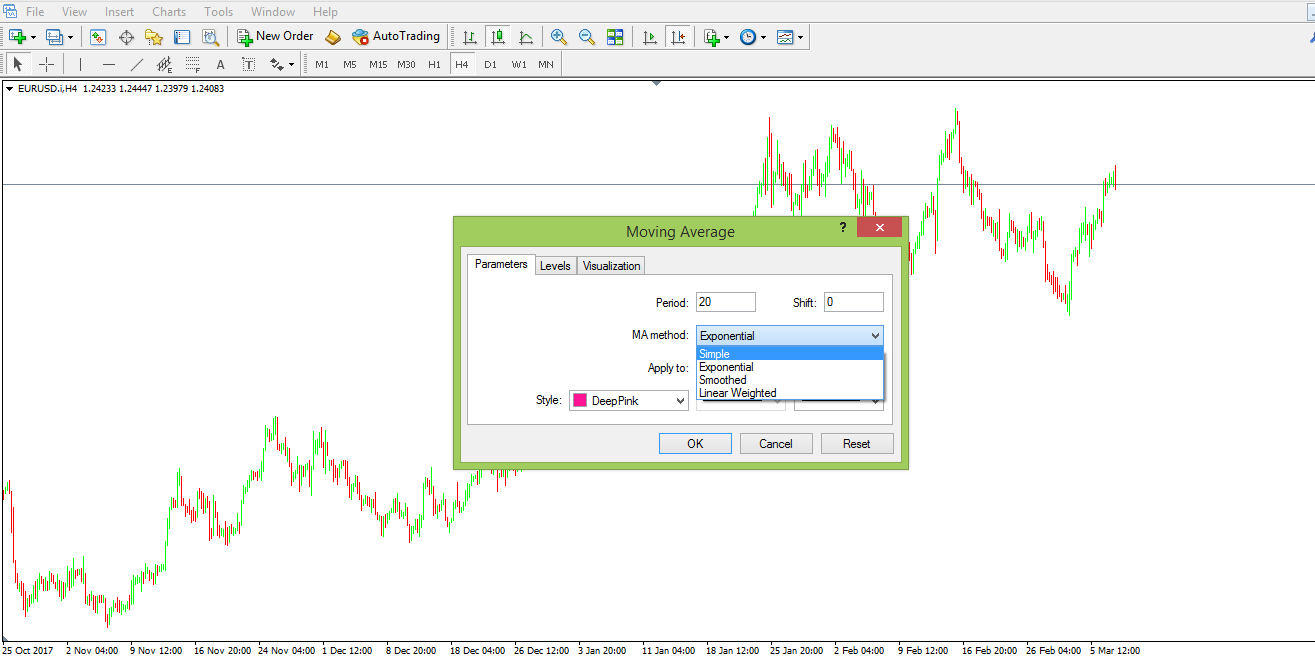Image resolution: width=1315 pixels, height=657 pixels.
Task: Open the Charts menu
Action: (169, 12)
